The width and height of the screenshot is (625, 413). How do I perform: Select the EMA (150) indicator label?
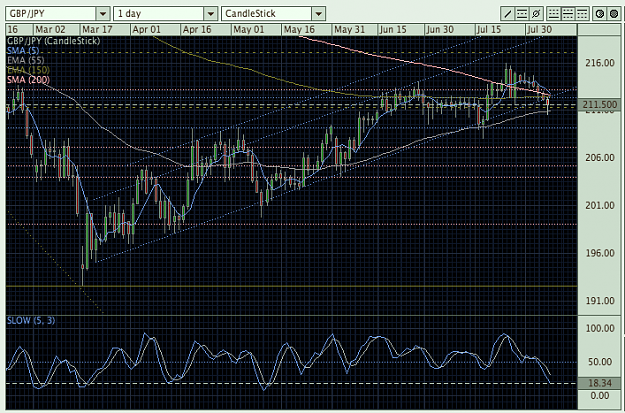[x=28, y=70]
